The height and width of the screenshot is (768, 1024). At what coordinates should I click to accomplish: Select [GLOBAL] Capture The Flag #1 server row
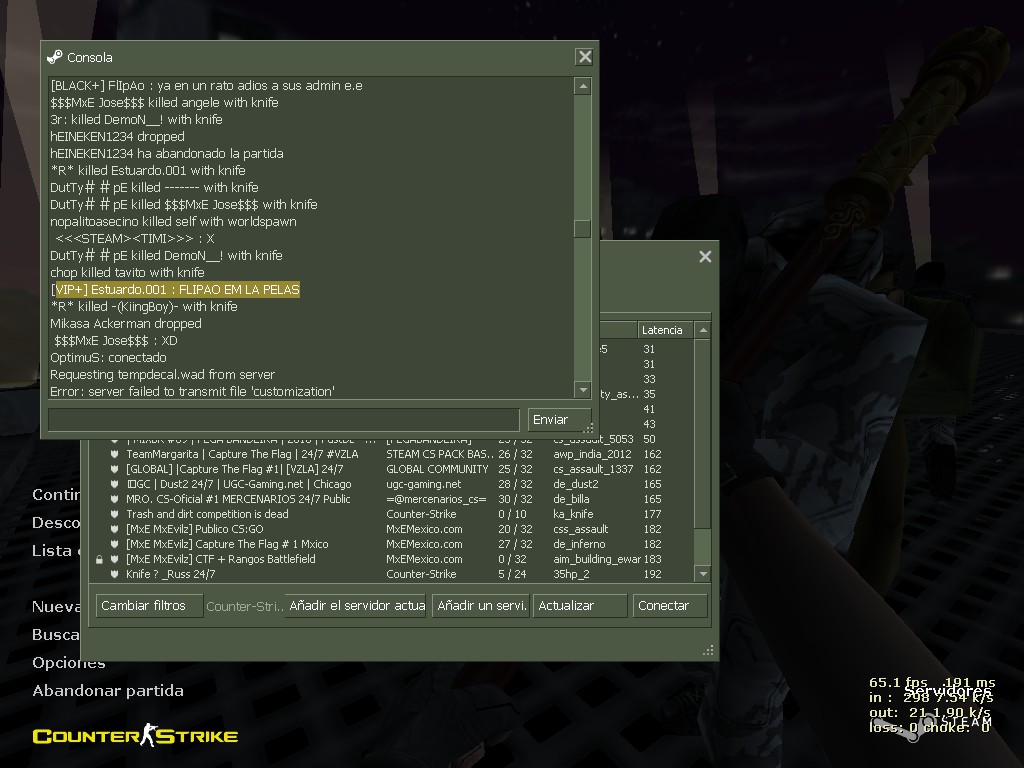coord(392,469)
